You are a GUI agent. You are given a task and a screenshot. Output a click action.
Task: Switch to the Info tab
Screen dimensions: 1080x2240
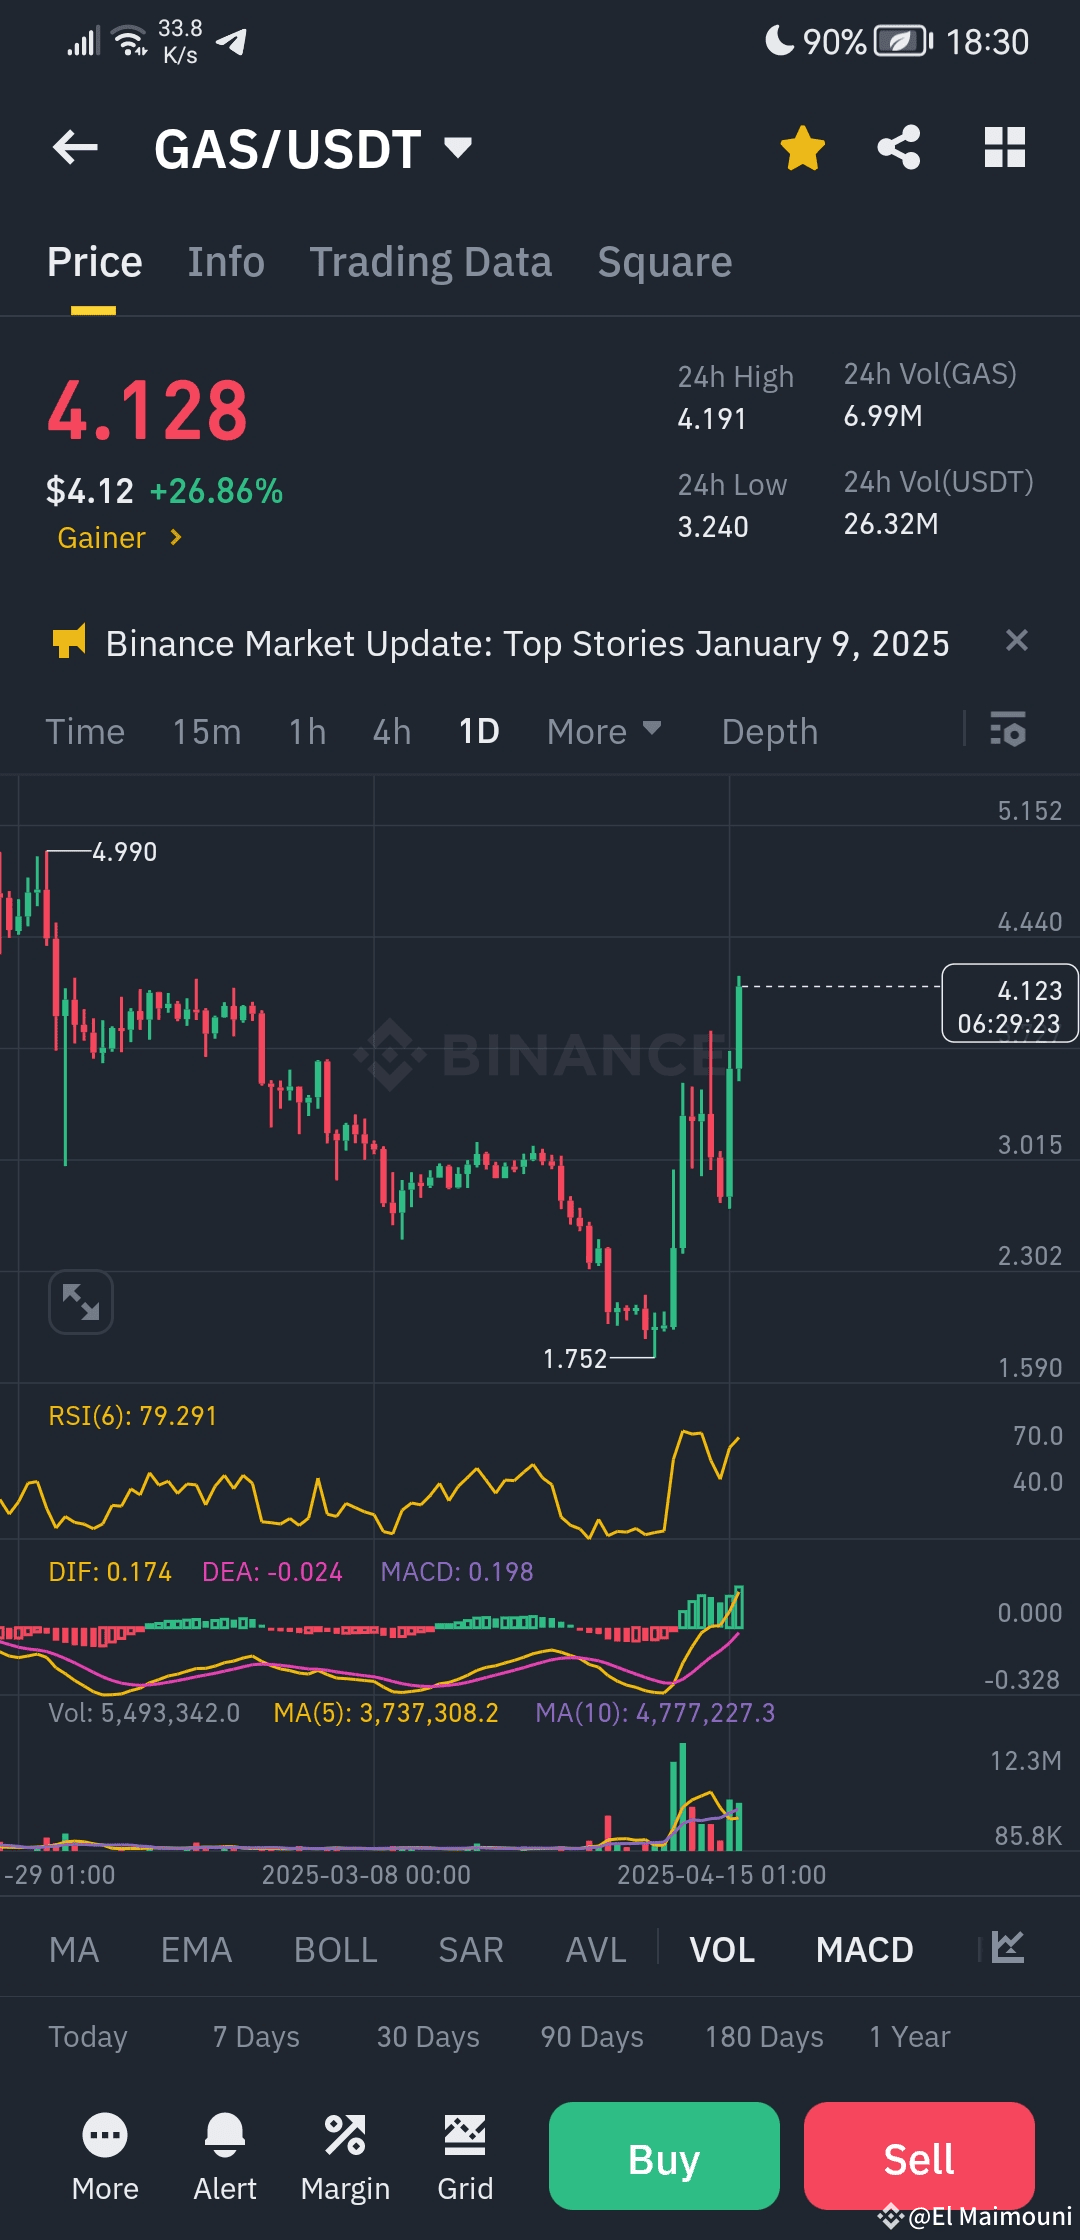226,262
